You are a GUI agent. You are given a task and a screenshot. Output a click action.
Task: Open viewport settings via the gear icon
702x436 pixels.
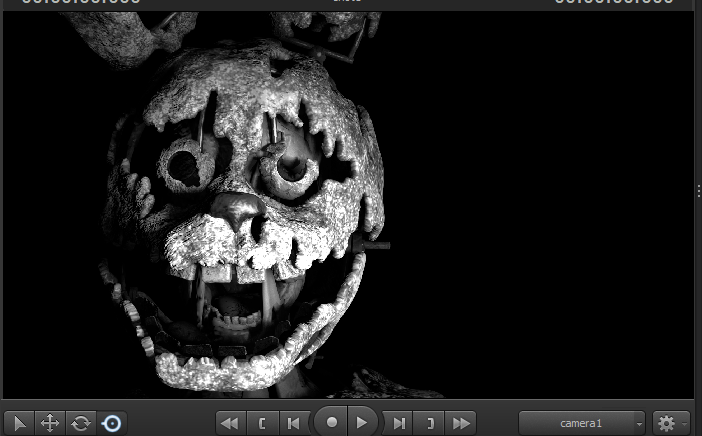666,423
